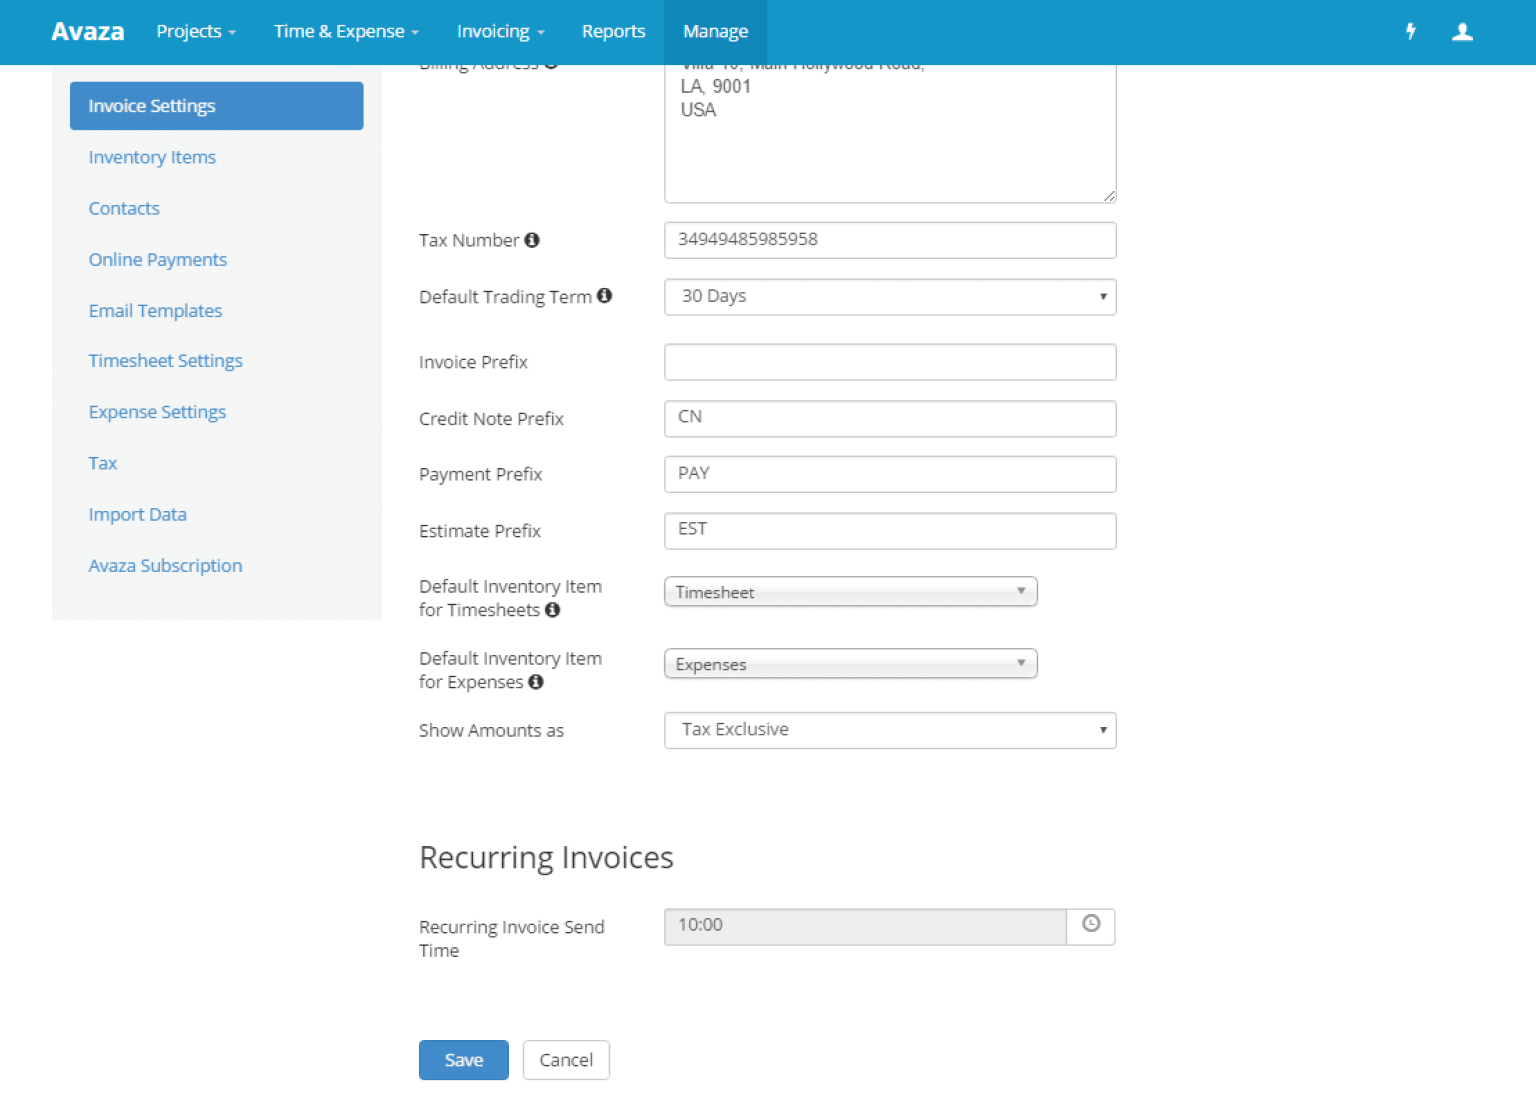This screenshot has height=1112, width=1536.
Task: Click the Tax Number info icon
Action: 533,240
